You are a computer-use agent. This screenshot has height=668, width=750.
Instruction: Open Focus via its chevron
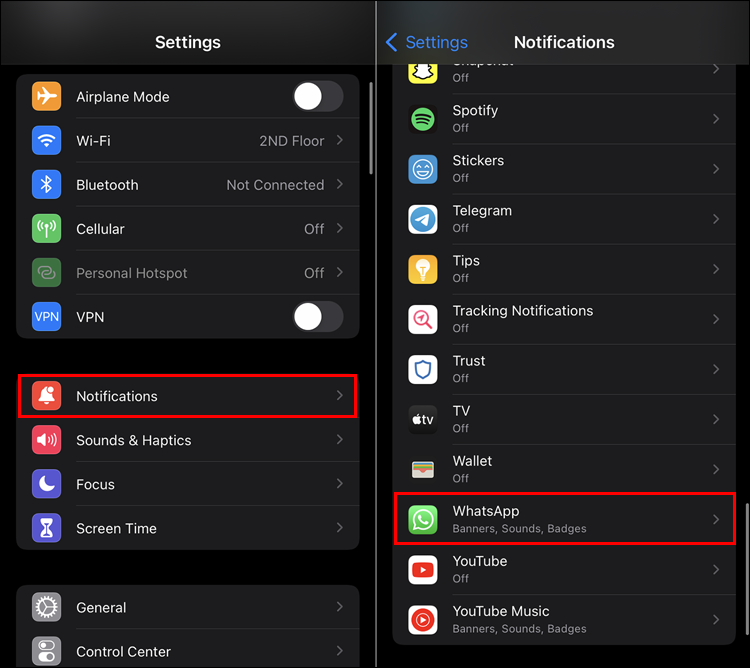[x=340, y=483]
